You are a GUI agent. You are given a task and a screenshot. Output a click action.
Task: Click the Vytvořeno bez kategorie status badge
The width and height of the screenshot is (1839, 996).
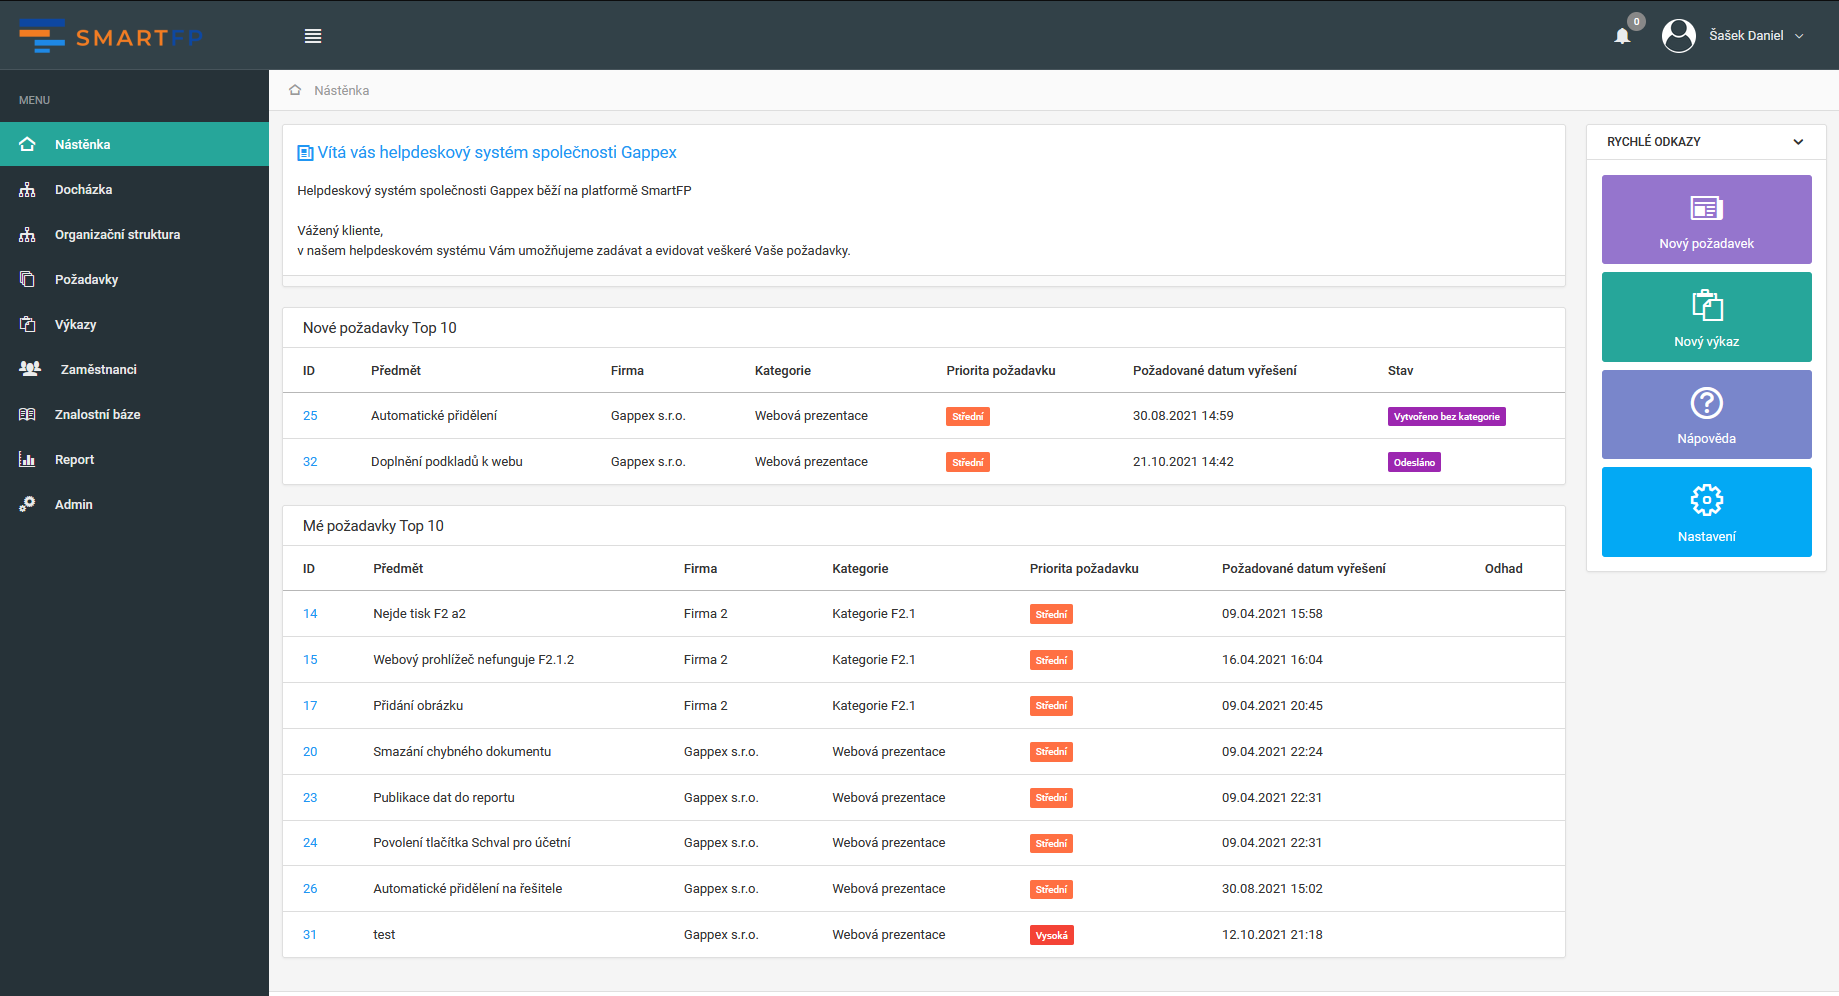coord(1446,417)
